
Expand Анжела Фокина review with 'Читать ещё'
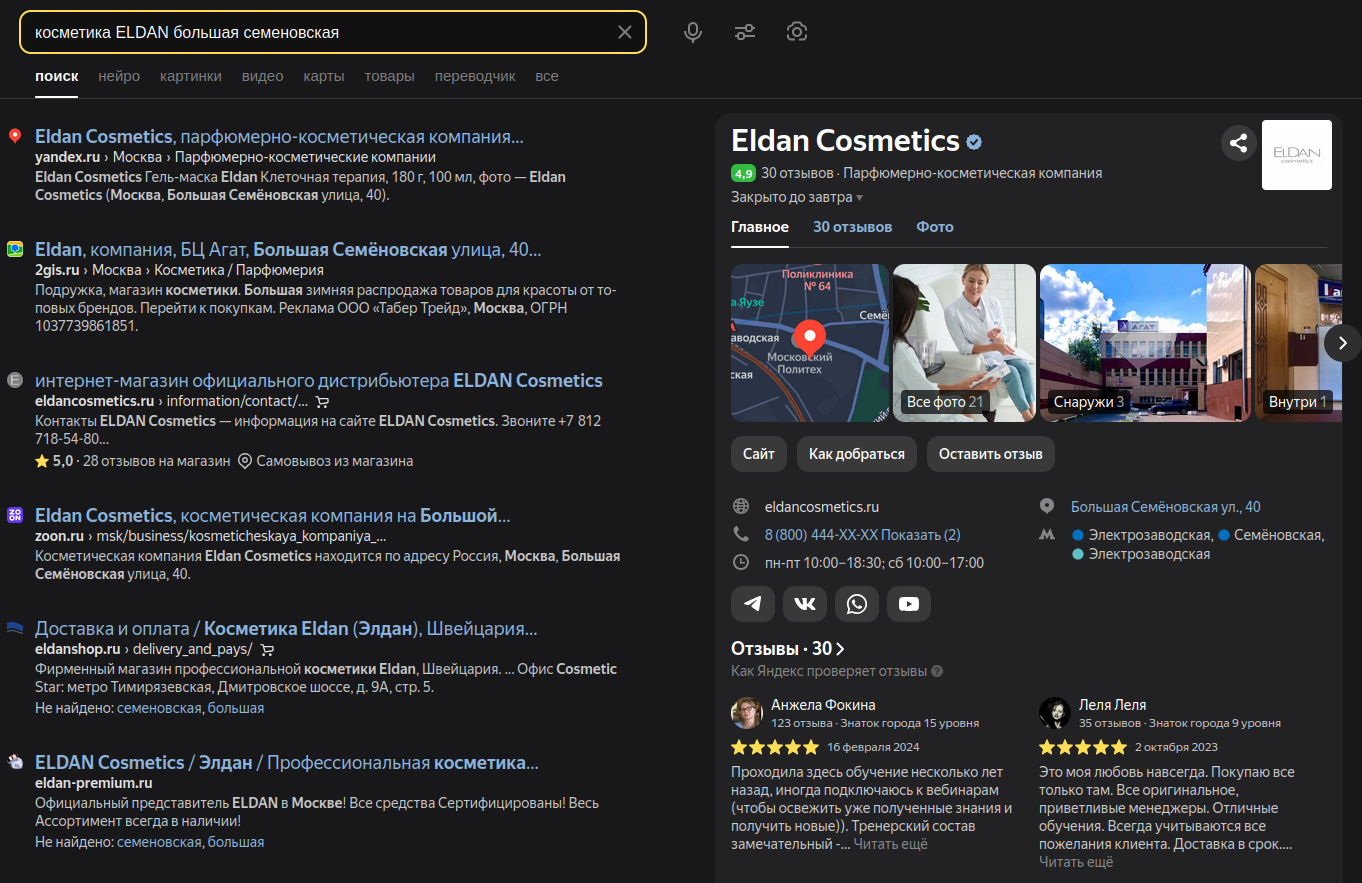coord(890,844)
